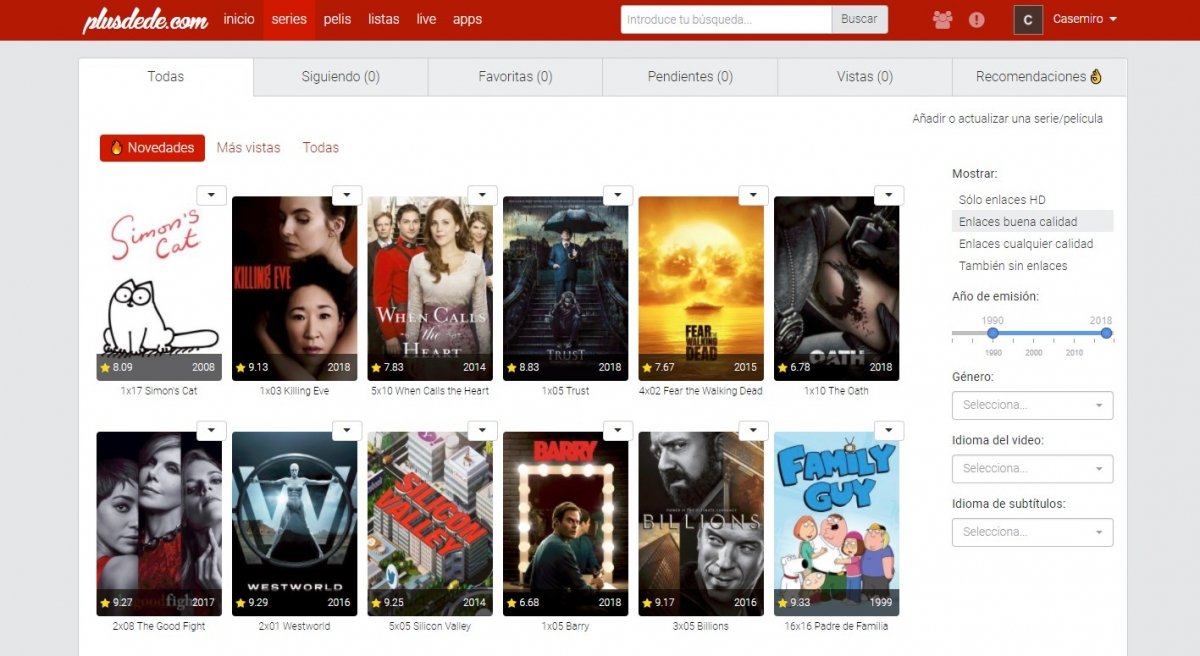Open the Killing Eve poster
The height and width of the screenshot is (656, 1200).
[295, 288]
